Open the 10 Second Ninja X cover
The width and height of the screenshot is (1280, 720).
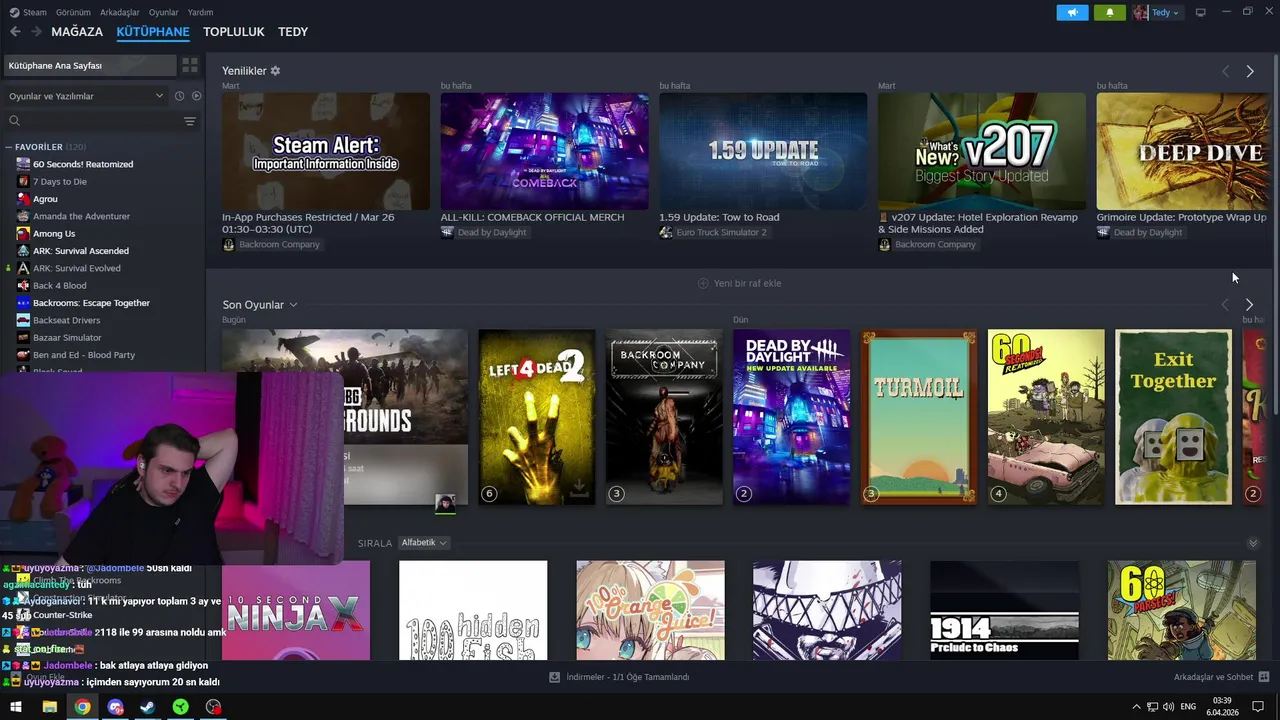(x=296, y=610)
